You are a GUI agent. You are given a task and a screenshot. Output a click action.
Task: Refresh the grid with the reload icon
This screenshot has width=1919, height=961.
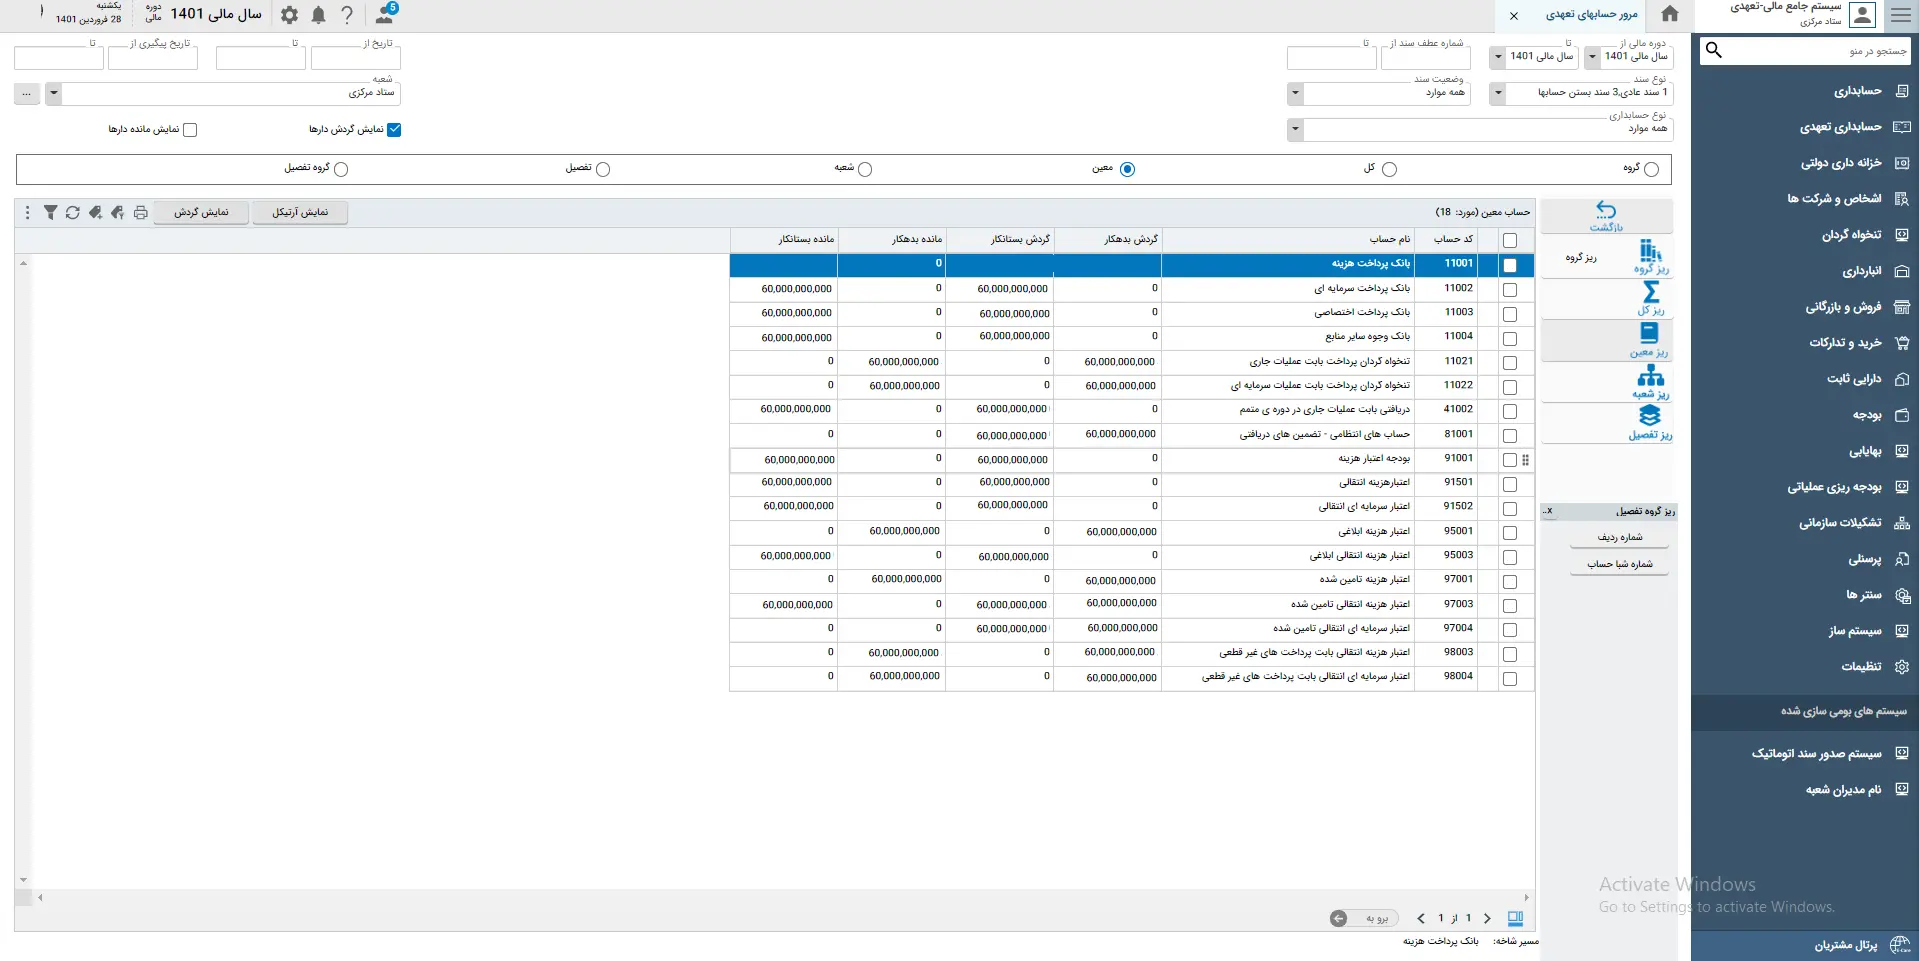click(73, 213)
